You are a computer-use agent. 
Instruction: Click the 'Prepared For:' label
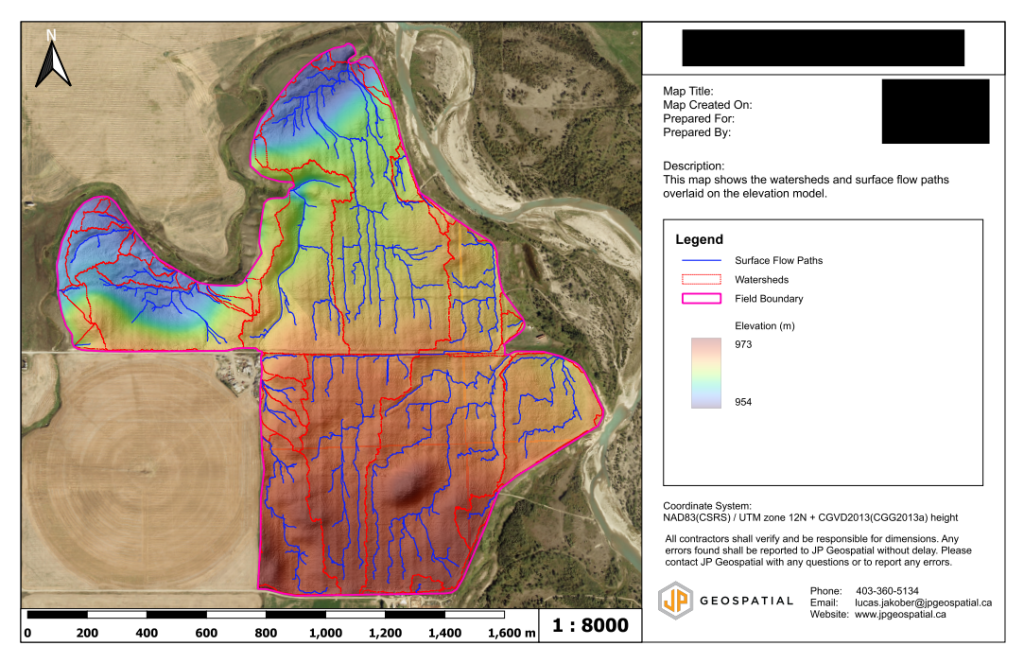[x=699, y=119]
